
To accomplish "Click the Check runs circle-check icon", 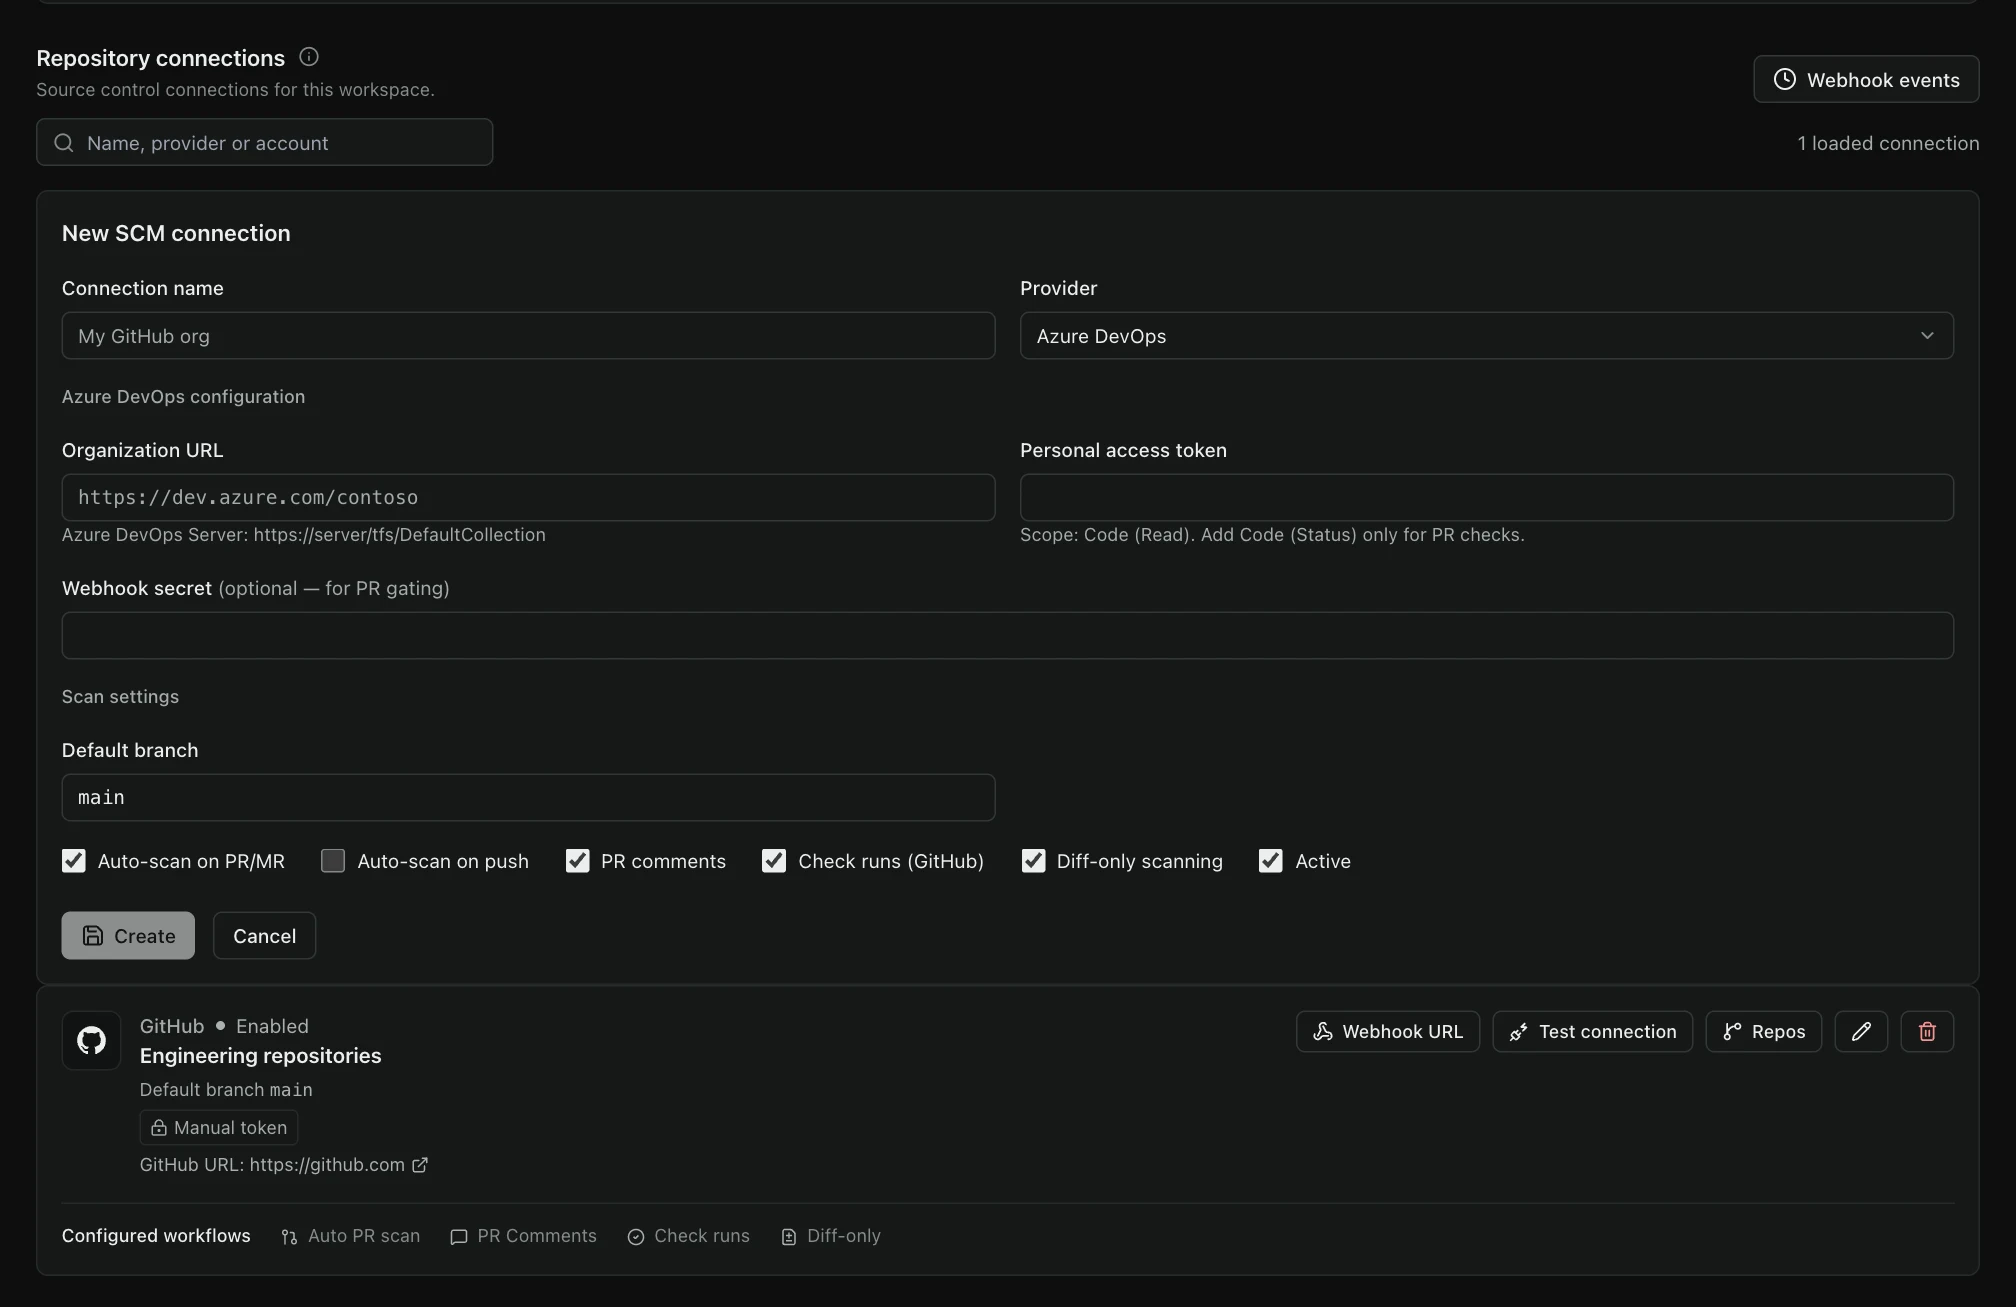I will [636, 1237].
